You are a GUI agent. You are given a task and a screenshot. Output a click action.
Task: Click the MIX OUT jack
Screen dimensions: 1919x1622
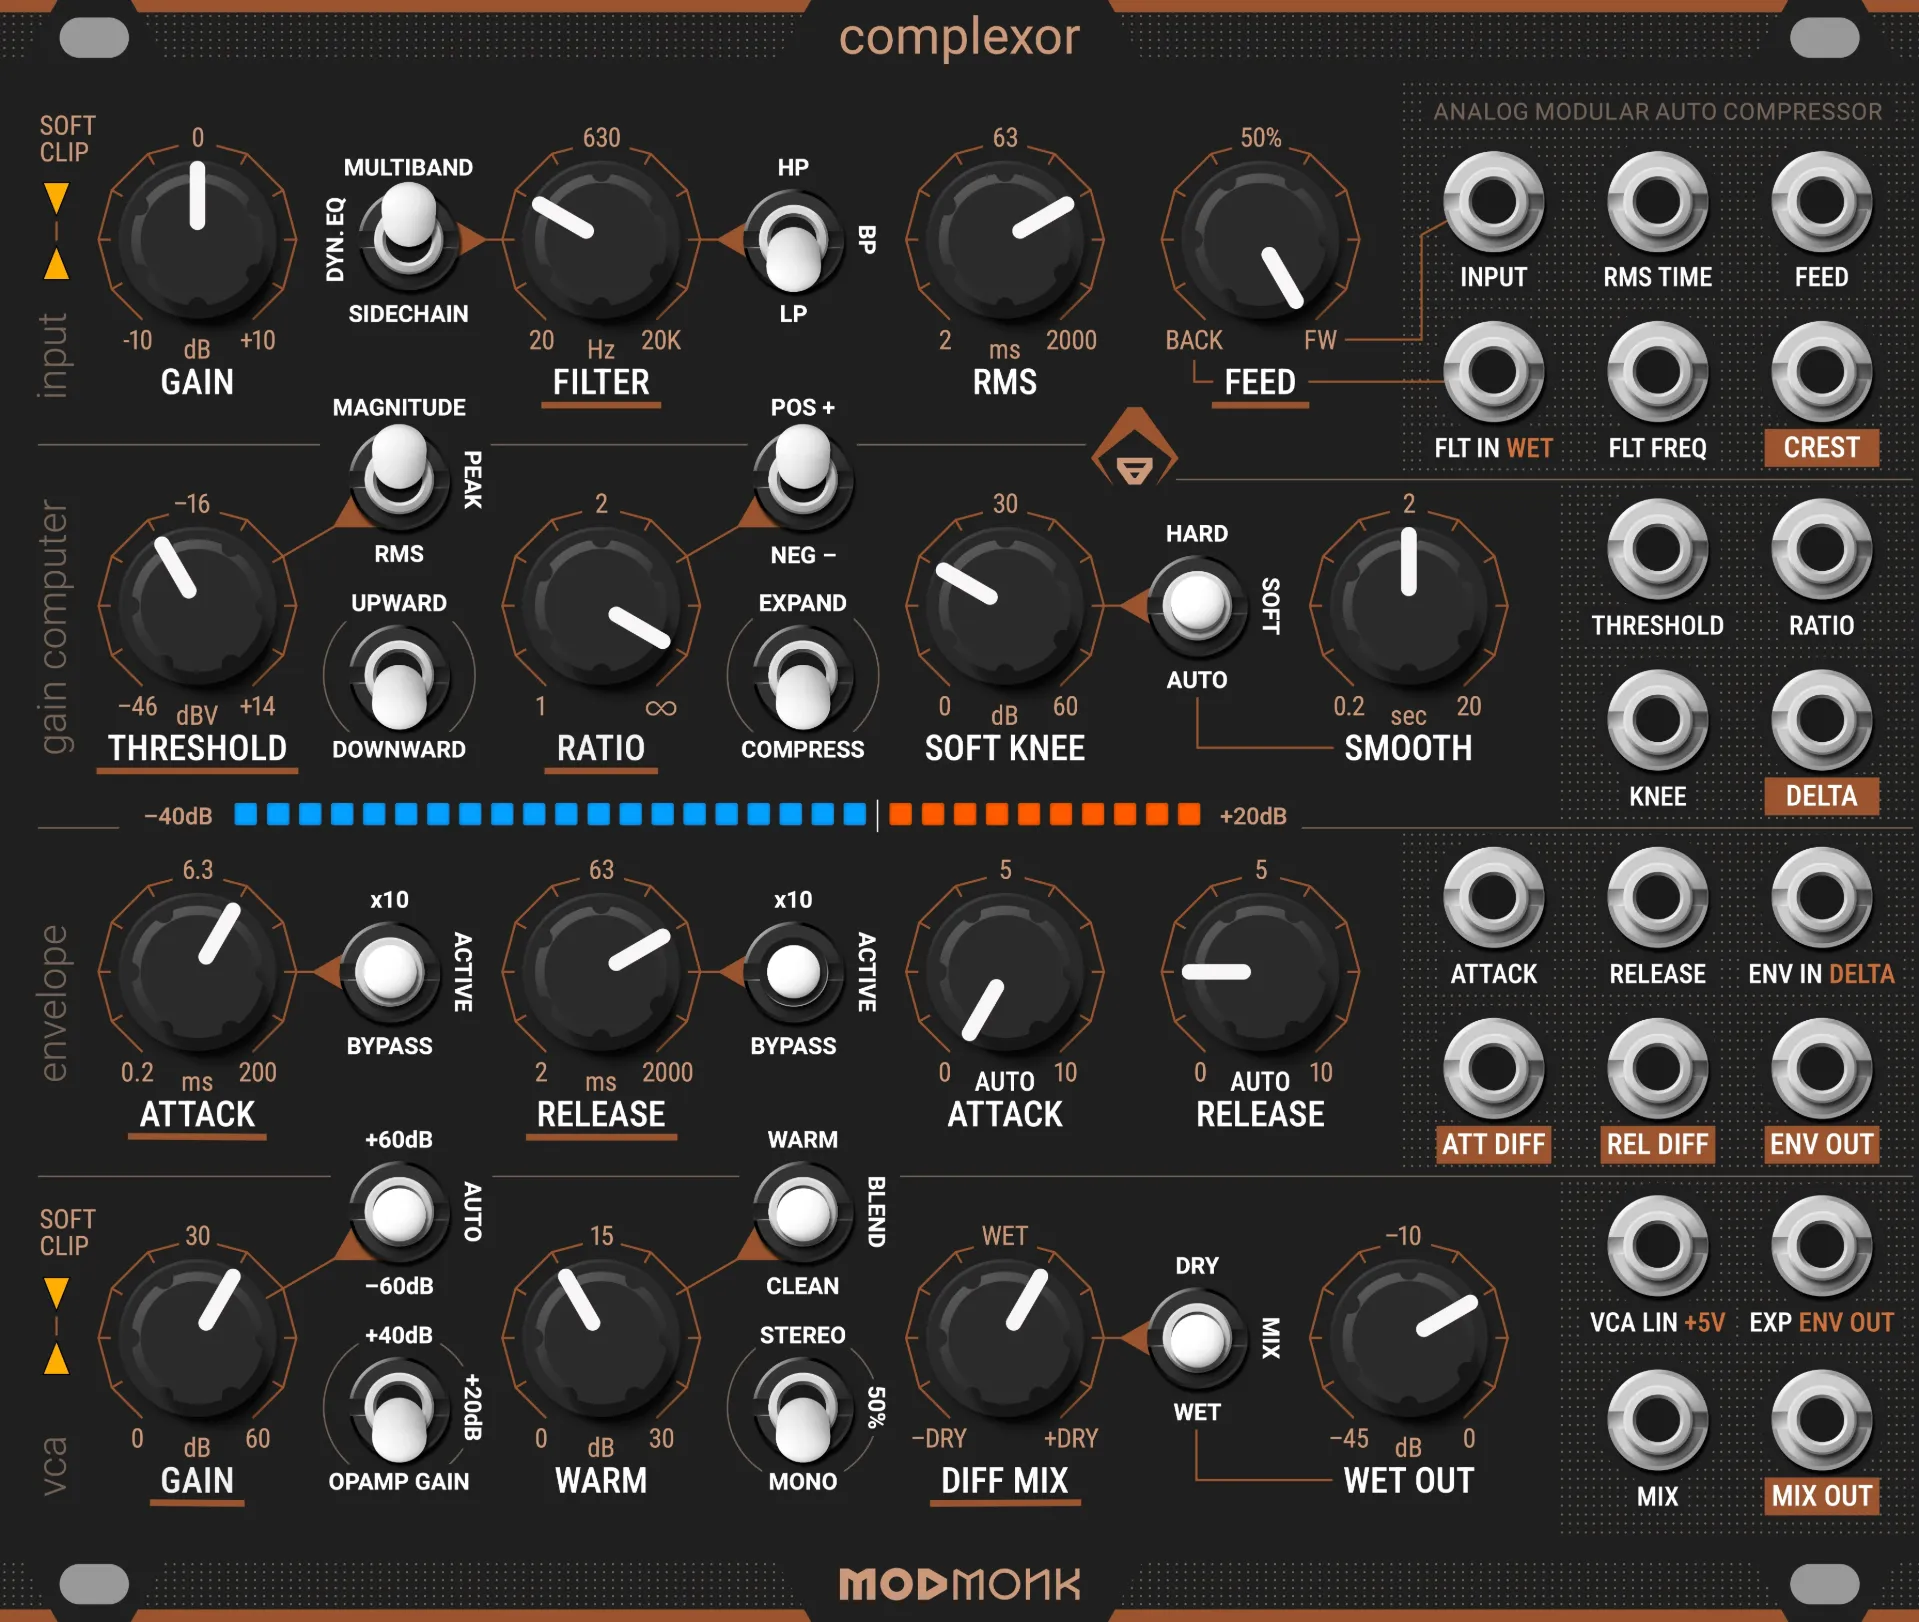tap(1820, 1420)
